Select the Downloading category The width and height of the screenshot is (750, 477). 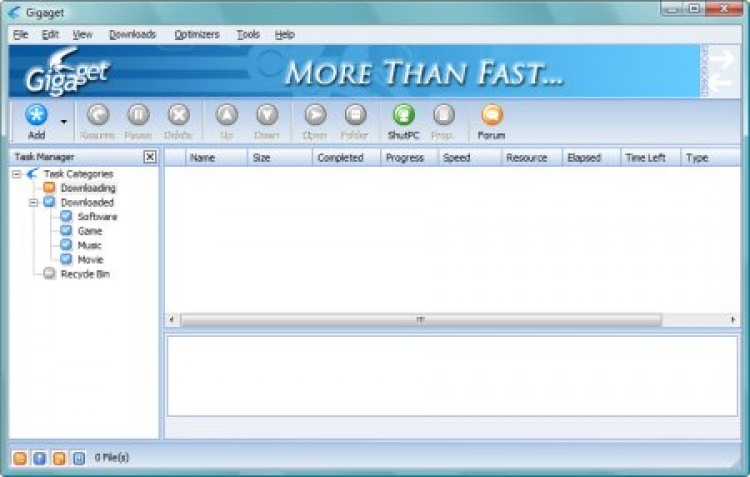point(88,188)
